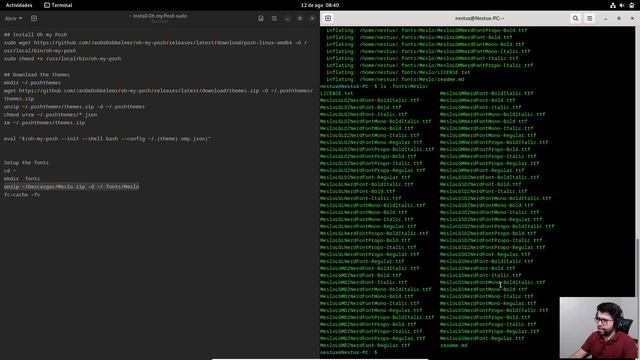Click MesloLGSNerdFont-Regular.ttf in listing

[x=482, y=338]
